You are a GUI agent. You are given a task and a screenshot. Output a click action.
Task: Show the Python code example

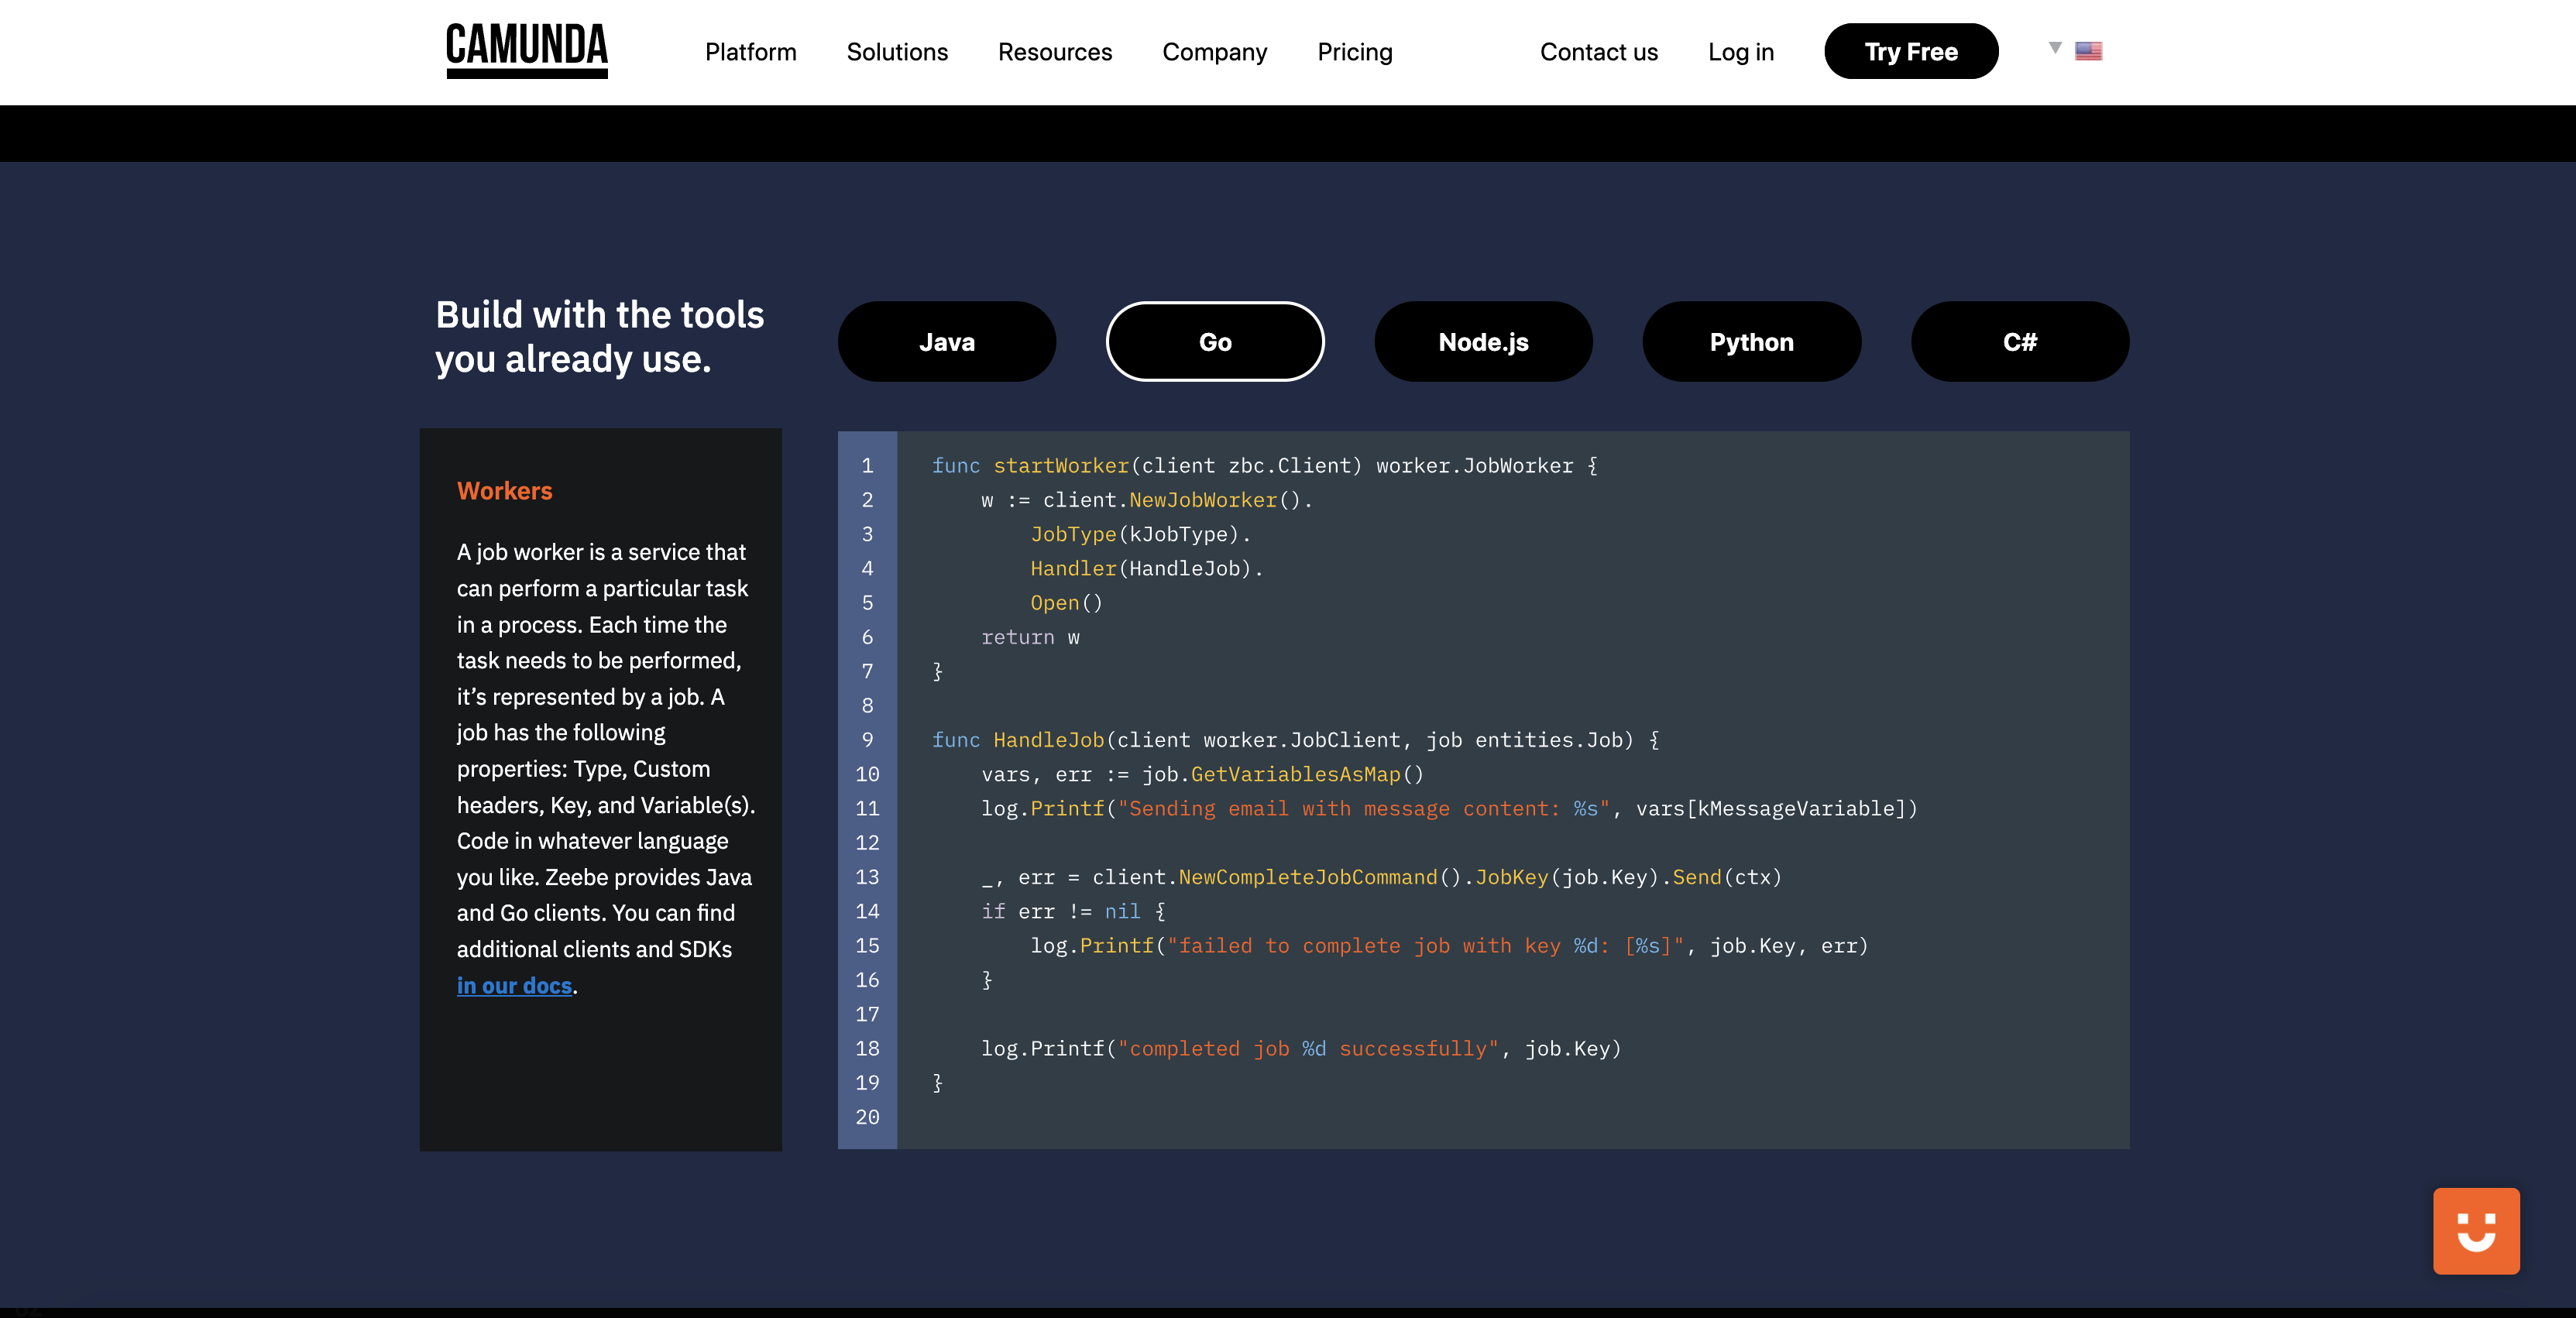pos(1751,341)
